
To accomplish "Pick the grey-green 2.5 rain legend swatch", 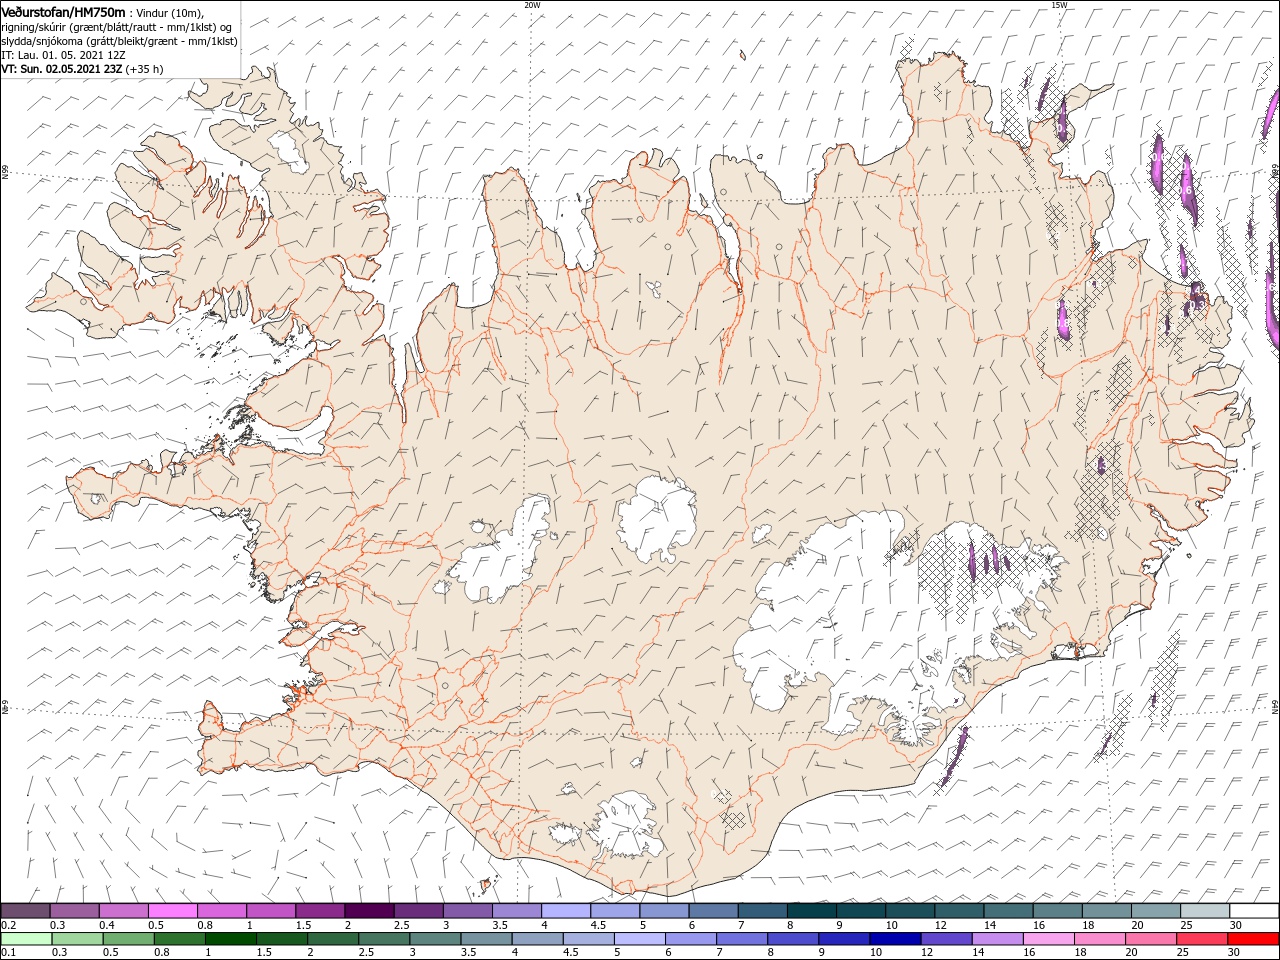I will [x=383, y=939].
